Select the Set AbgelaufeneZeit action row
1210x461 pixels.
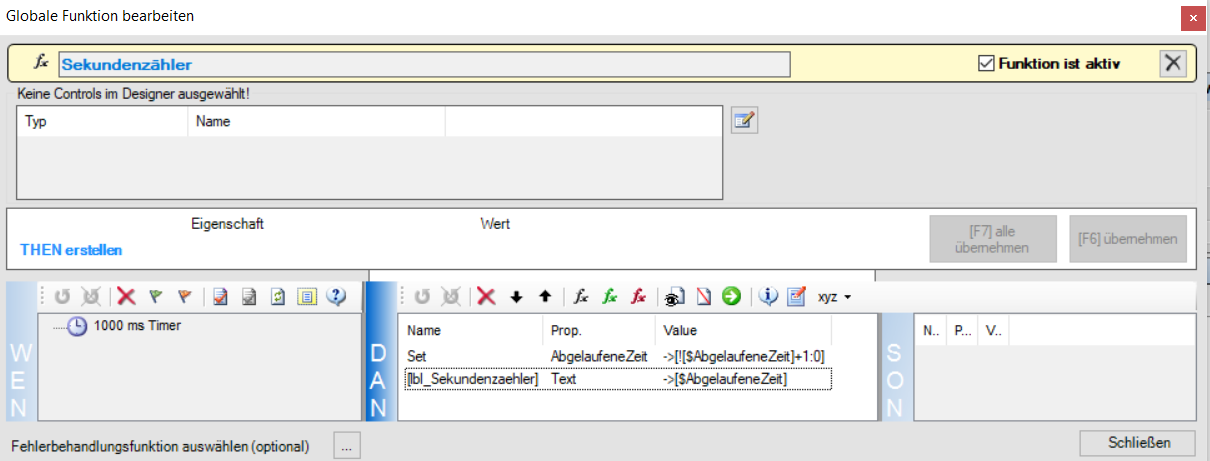point(614,356)
